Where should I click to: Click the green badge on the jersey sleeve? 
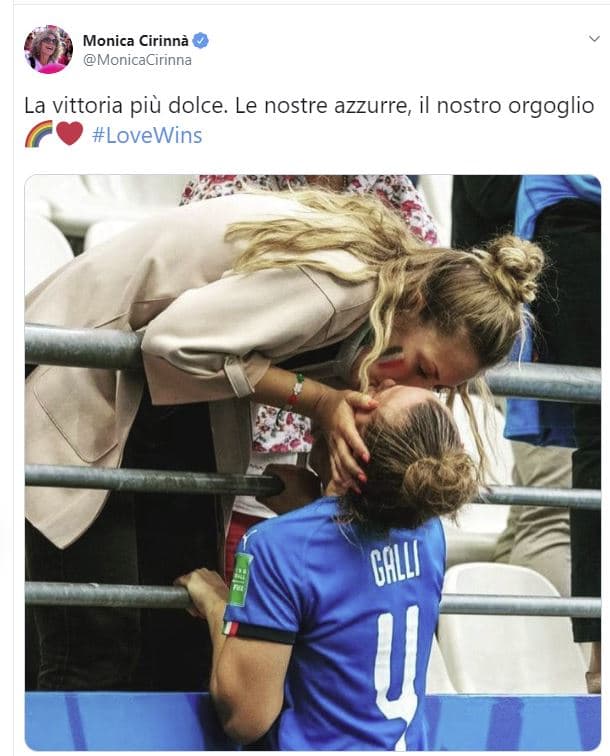240,579
